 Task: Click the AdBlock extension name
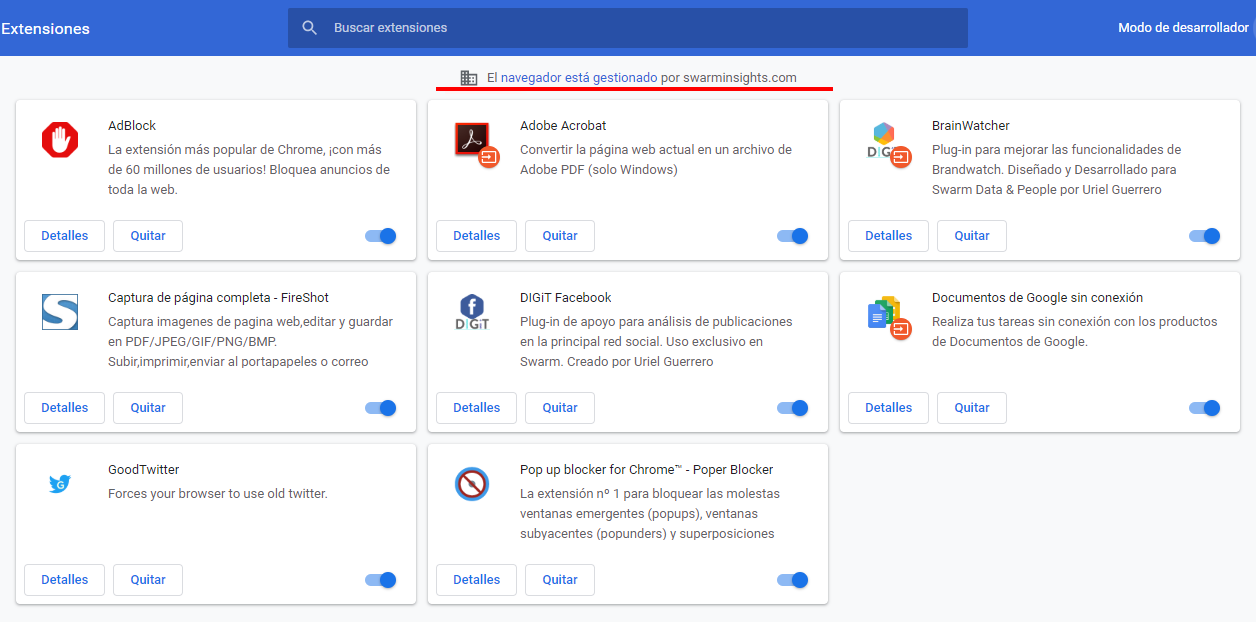tap(132, 126)
